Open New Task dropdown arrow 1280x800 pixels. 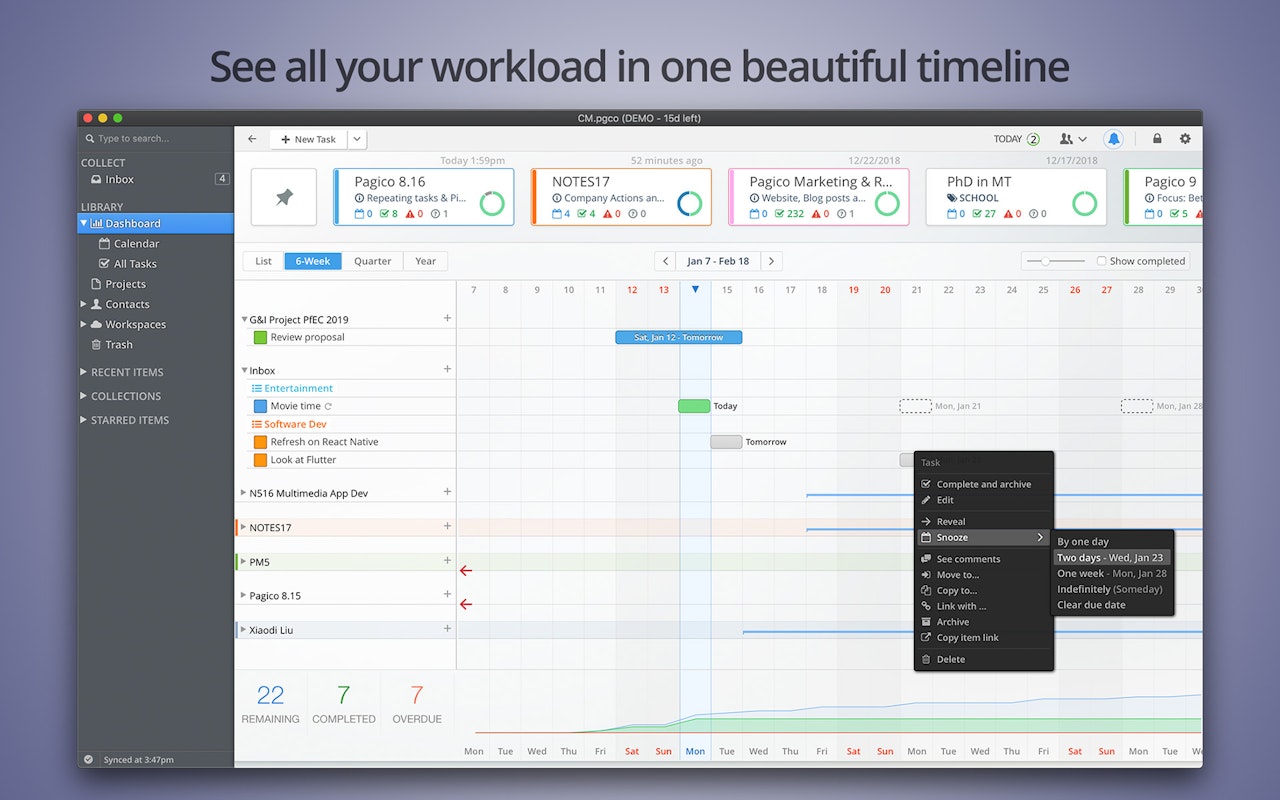pyautogui.click(x=357, y=139)
